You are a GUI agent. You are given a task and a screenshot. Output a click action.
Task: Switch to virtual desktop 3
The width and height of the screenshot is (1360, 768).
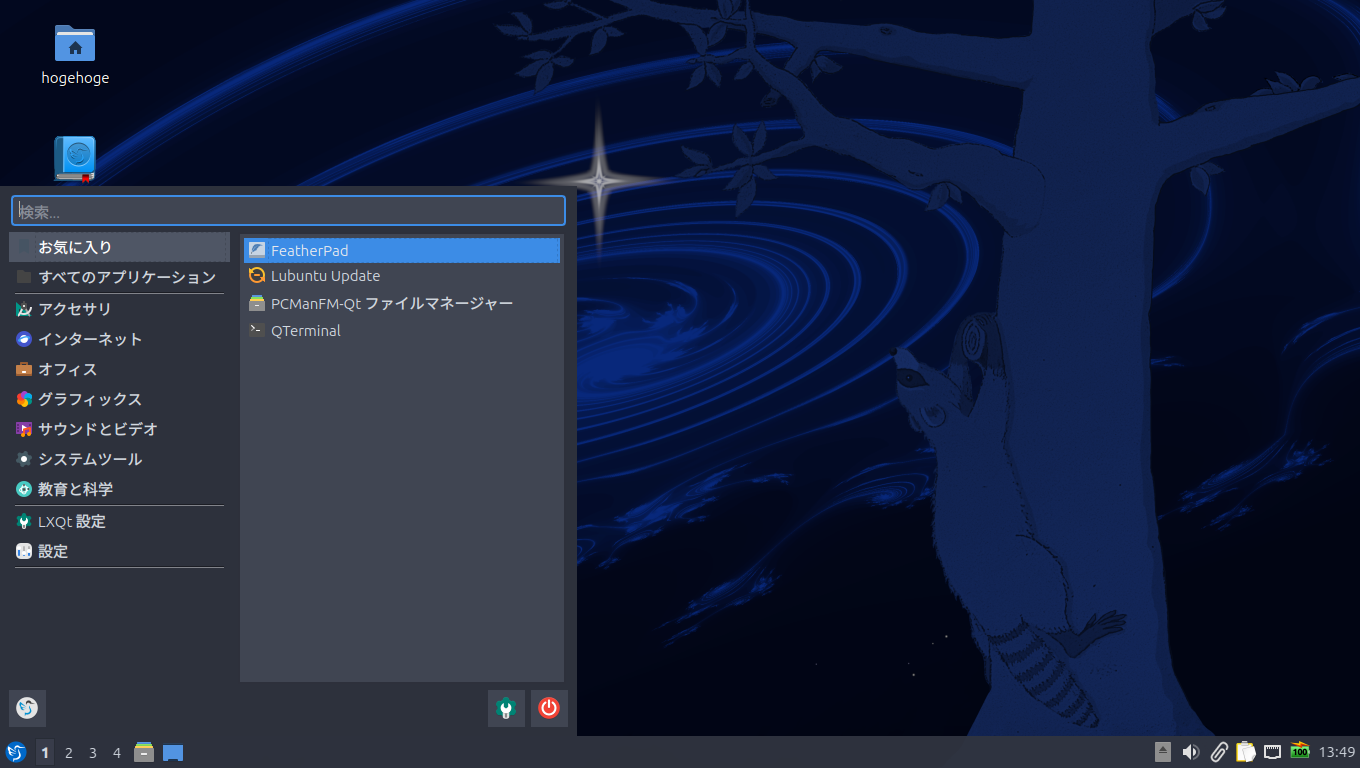(92, 752)
